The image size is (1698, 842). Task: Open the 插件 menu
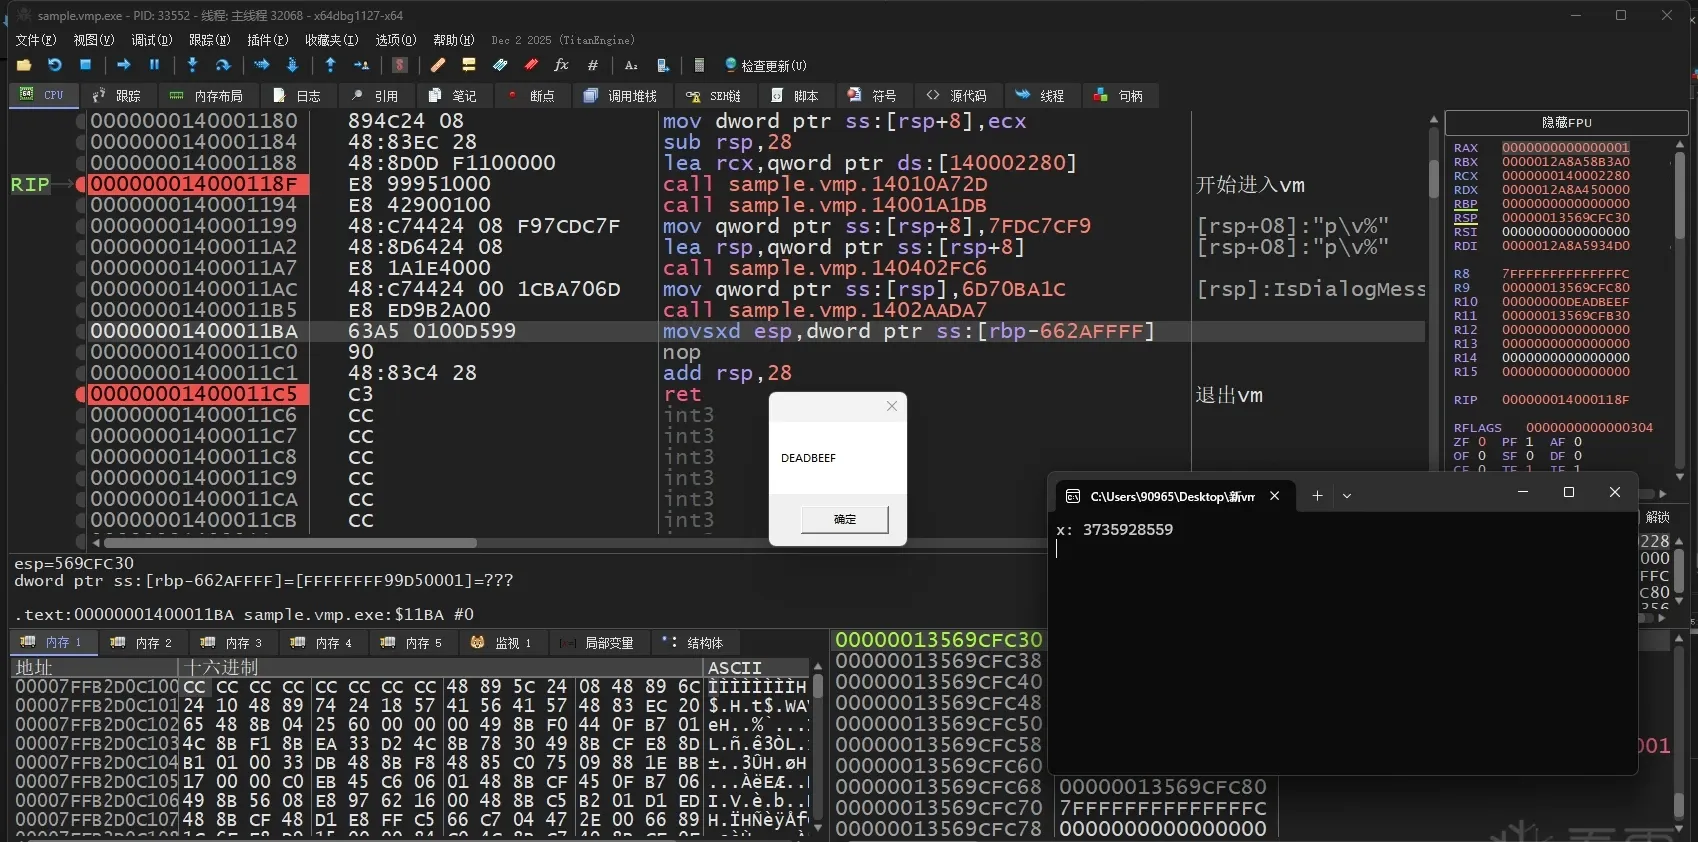point(267,40)
